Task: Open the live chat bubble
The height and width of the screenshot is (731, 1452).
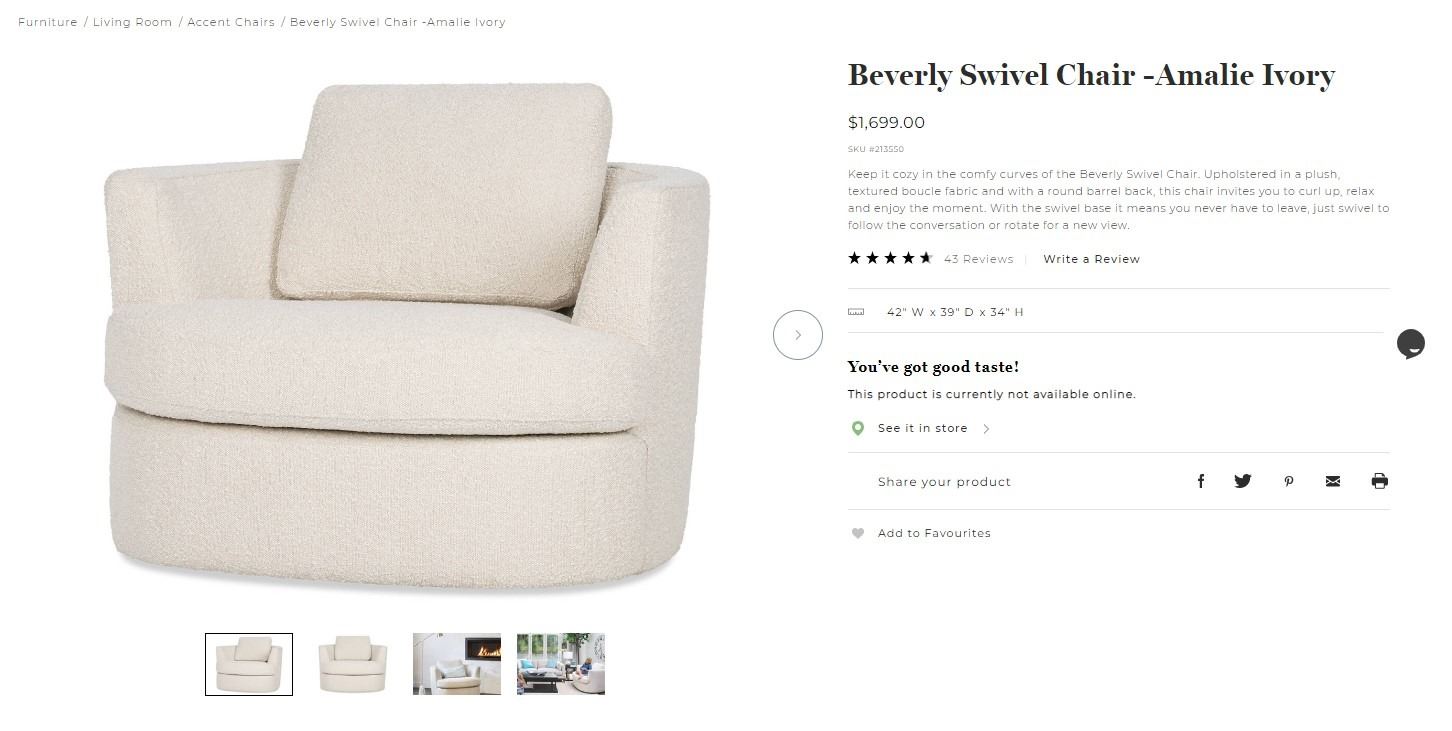Action: [x=1411, y=344]
